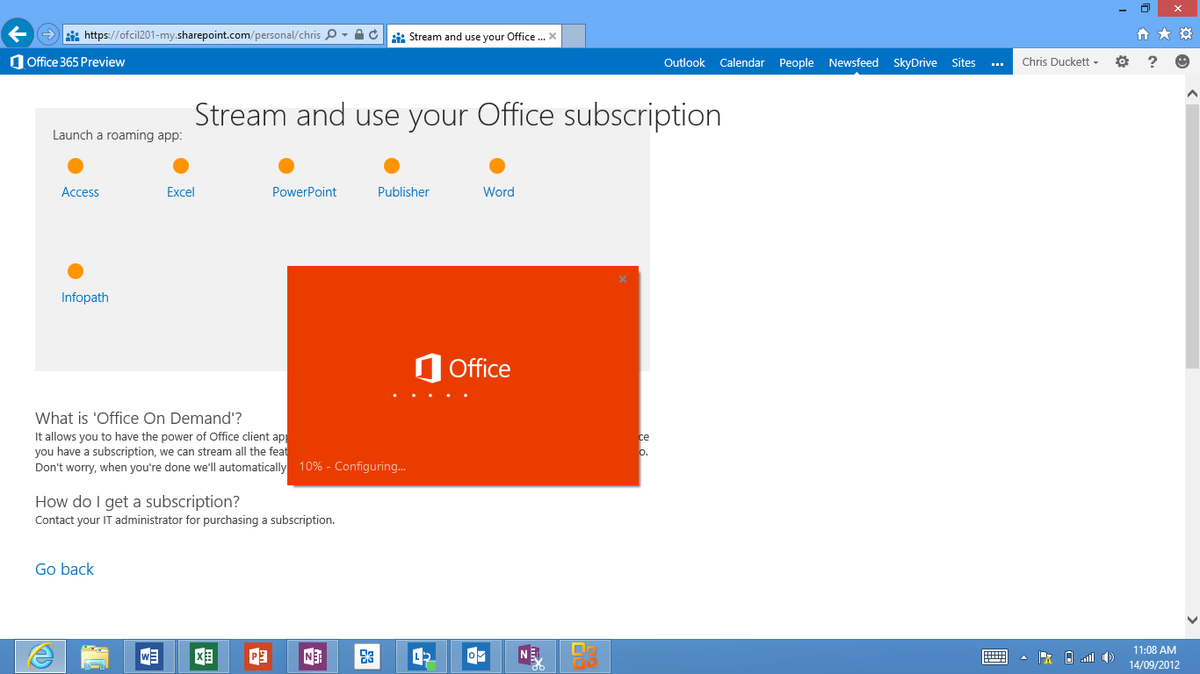Click the Excel link

point(180,192)
